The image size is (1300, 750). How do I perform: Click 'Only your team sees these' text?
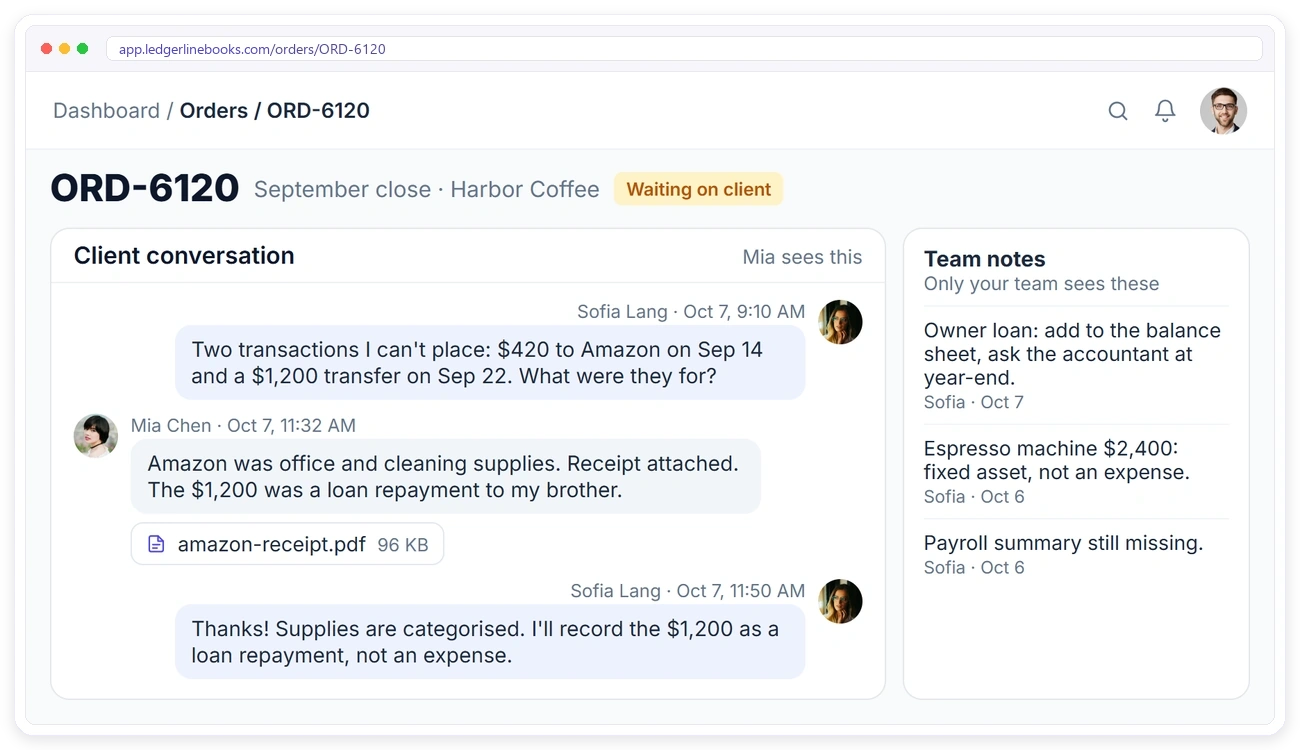(1041, 284)
